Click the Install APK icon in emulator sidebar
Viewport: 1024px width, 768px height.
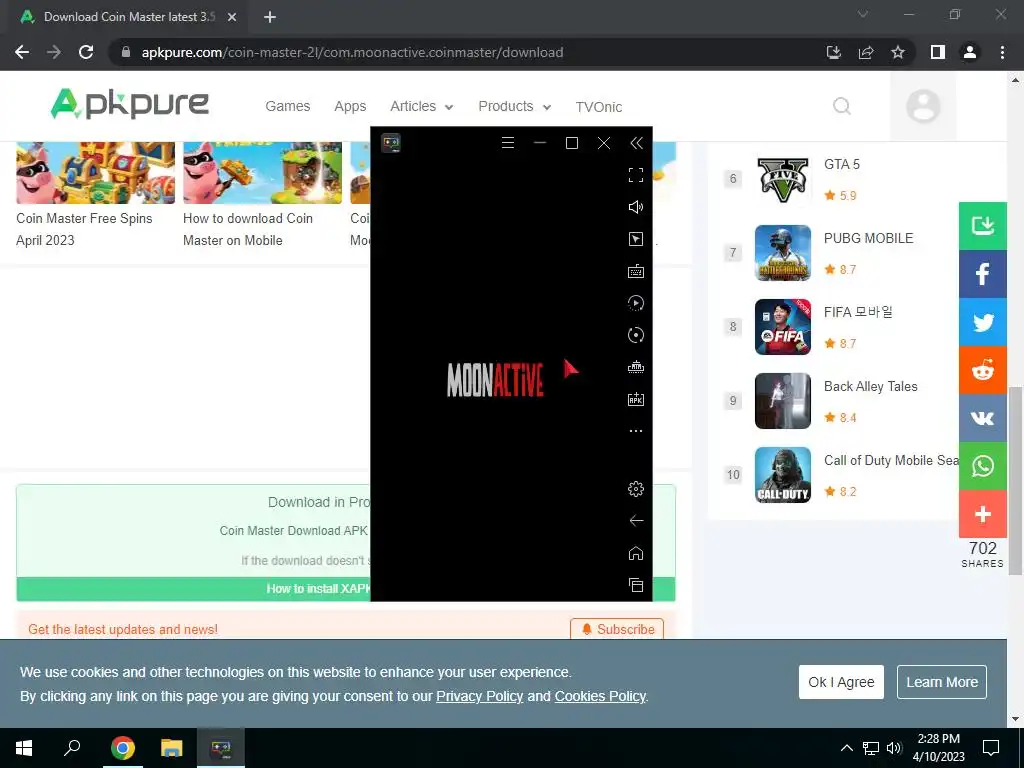point(635,399)
